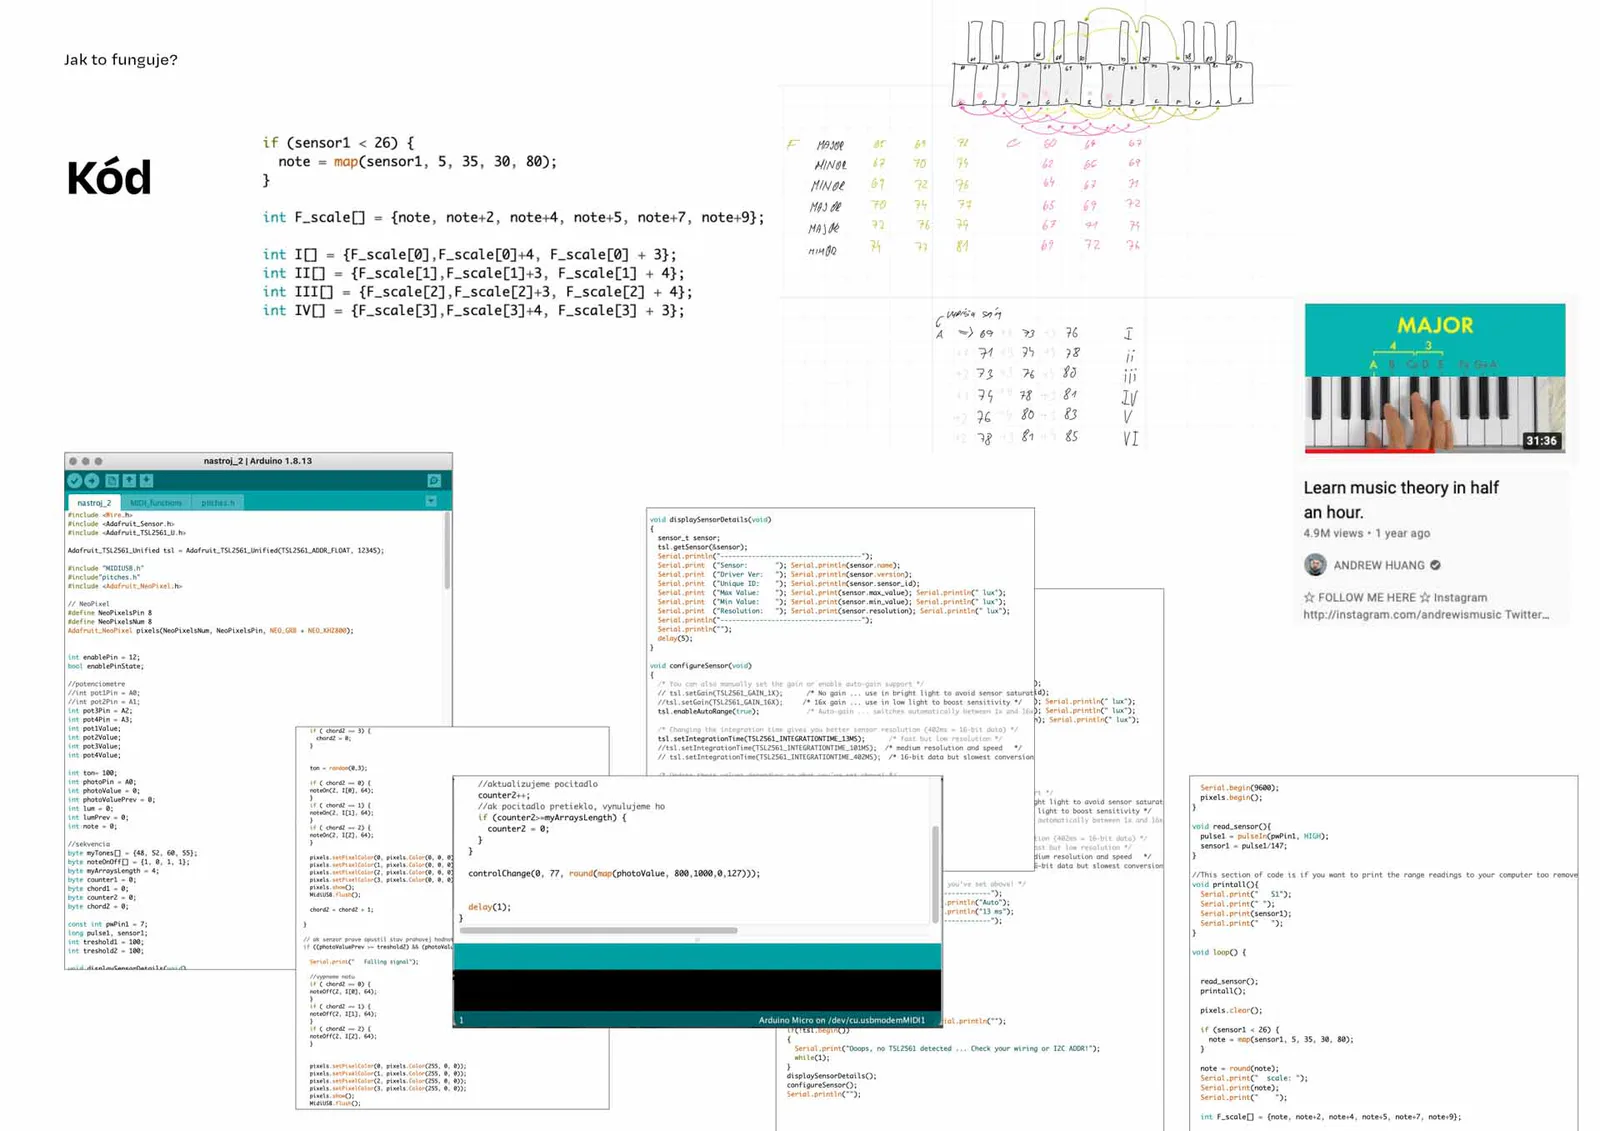Open the 'Learn music theory' video thumbnail

click(x=1435, y=378)
